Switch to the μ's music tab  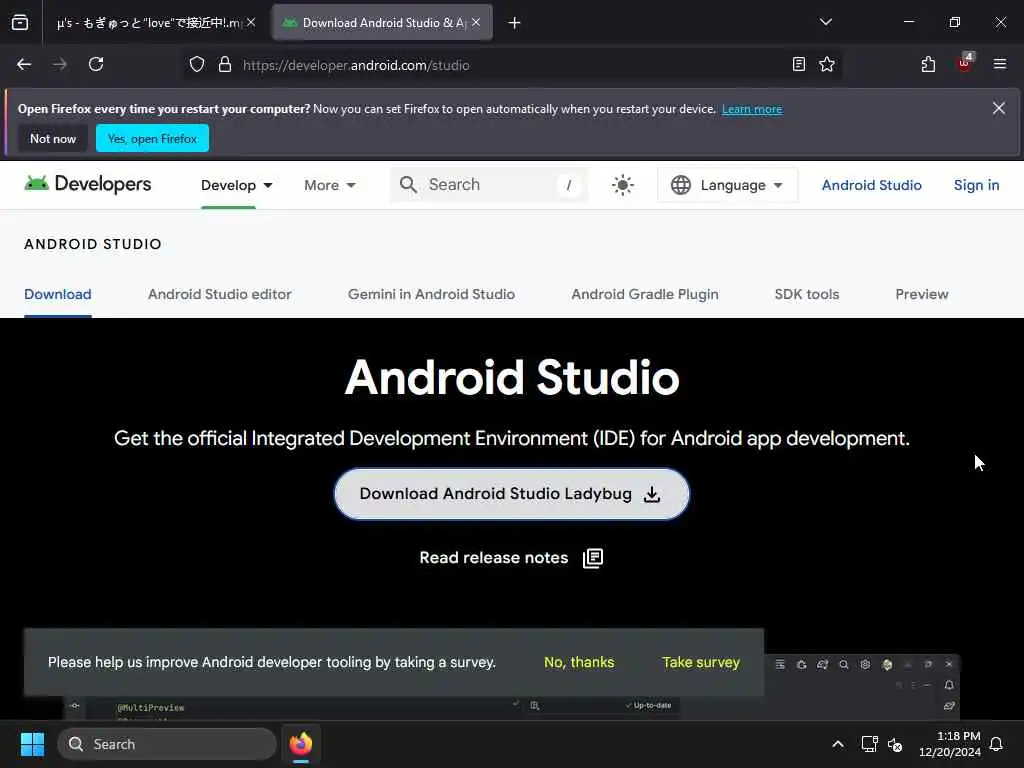(x=149, y=23)
